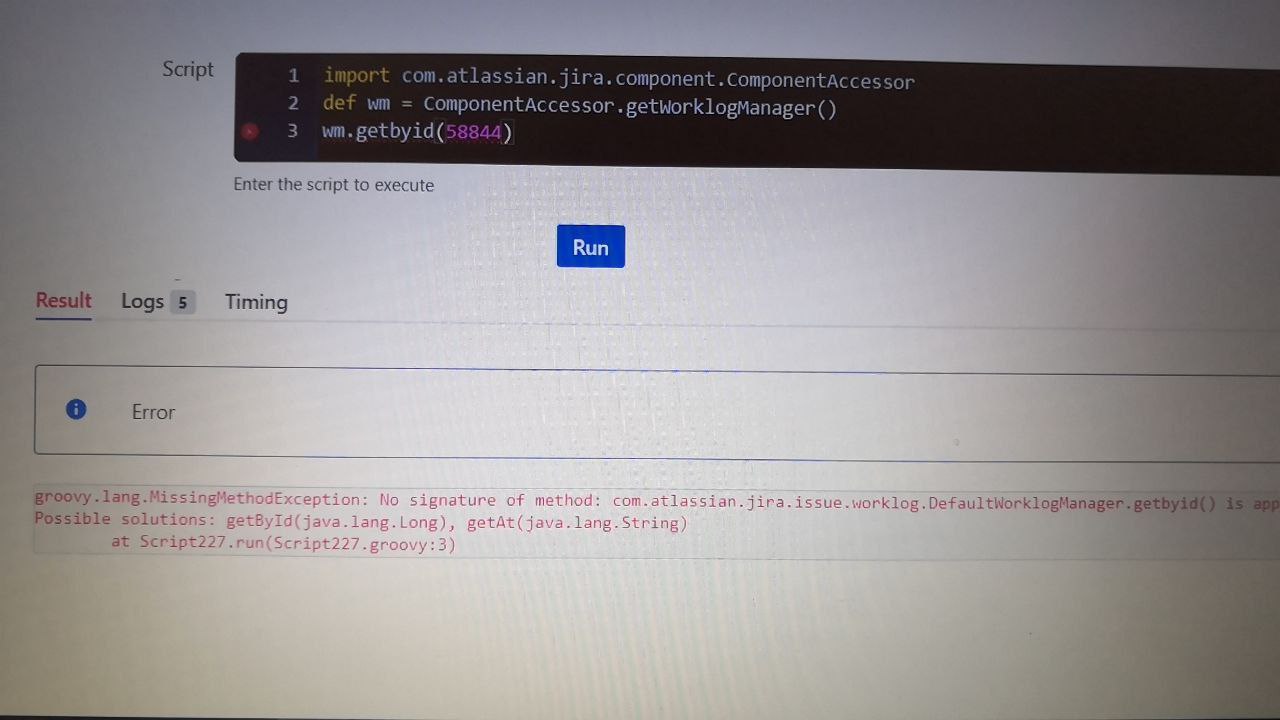The height and width of the screenshot is (720, 1280).
Task: Click the groovy.lang.MissingMethodException error line
Action: point(656,501)
